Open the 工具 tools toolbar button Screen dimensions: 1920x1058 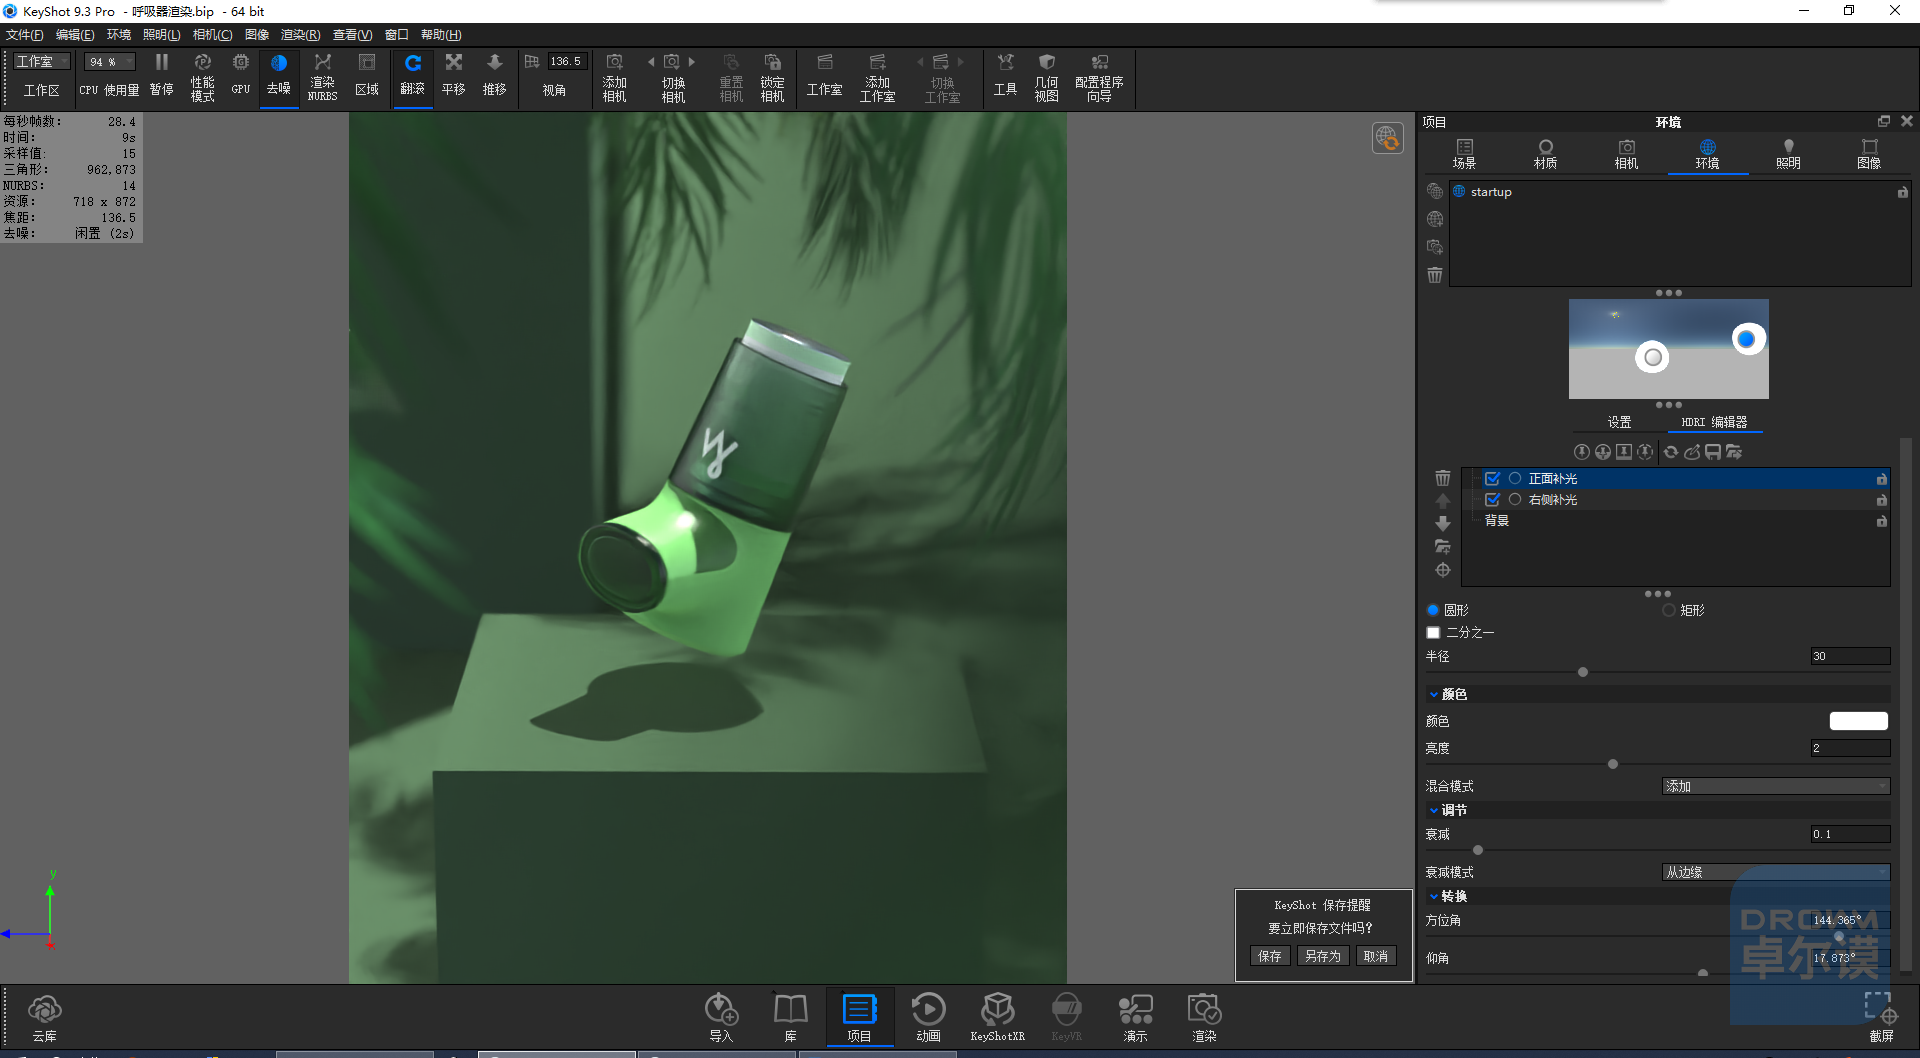click(x=1005, y=75)
